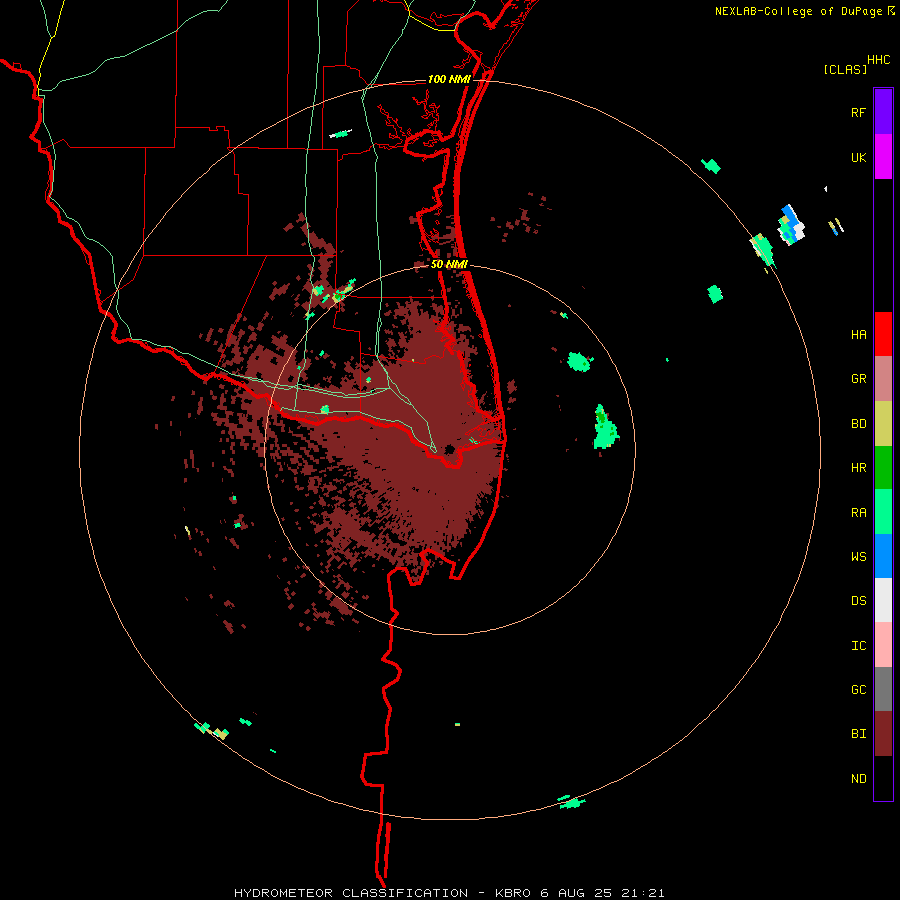Click the BD legend label
This screenshot has height=900, width=900.
pyautogui.click(x=858, y=424)
